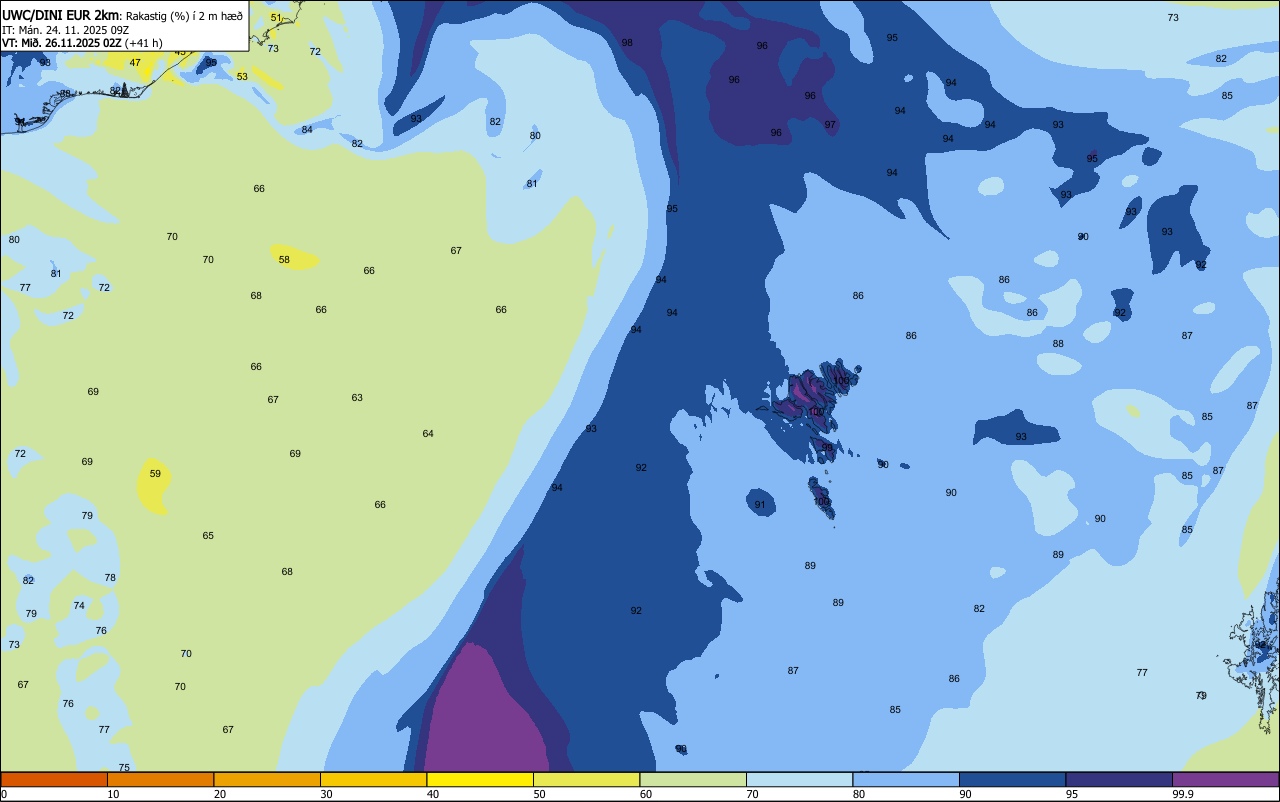Click the '95' legend tick label on colorbar

coord(1072,794)
